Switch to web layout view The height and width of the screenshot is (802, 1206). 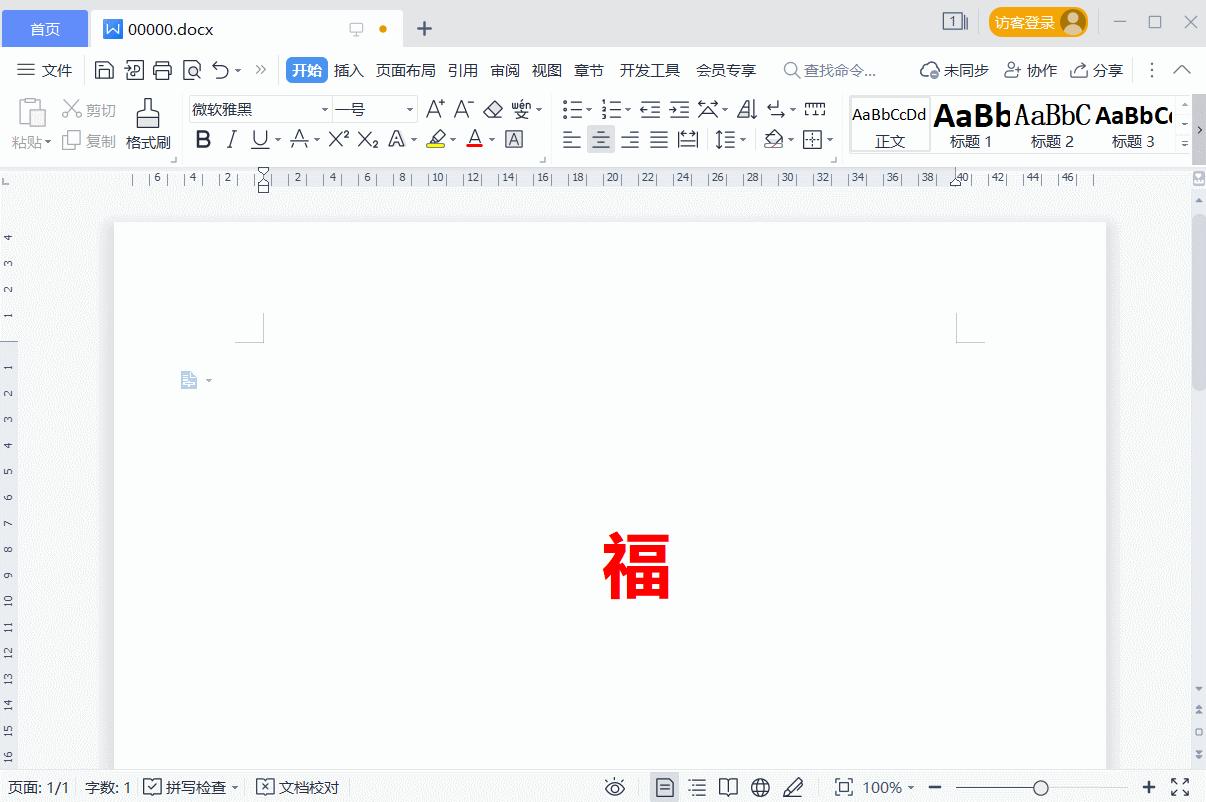coord(761,788)
